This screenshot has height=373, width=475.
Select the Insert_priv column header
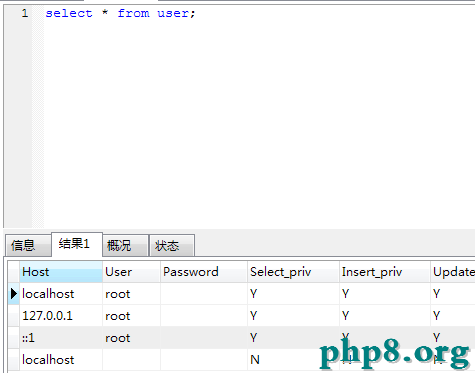[385, 272]
